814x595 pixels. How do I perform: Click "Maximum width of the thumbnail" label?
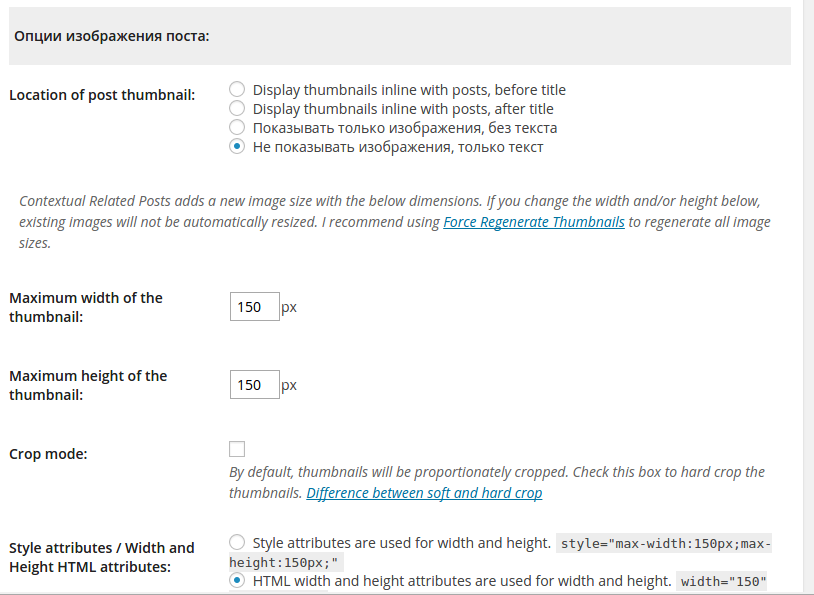tap(86, 307)
